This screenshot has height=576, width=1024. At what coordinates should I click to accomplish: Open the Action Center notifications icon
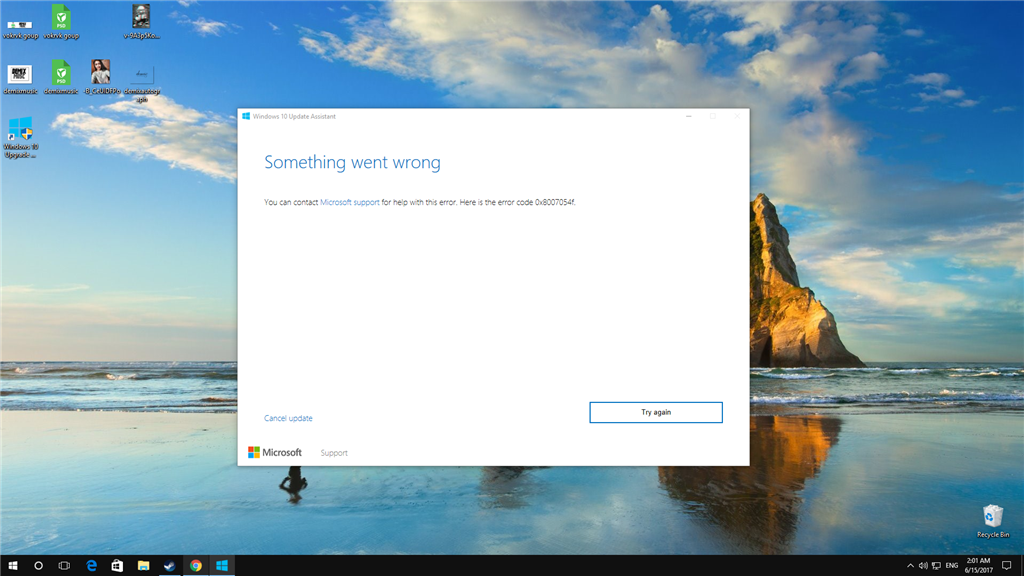coord(1007,566)
